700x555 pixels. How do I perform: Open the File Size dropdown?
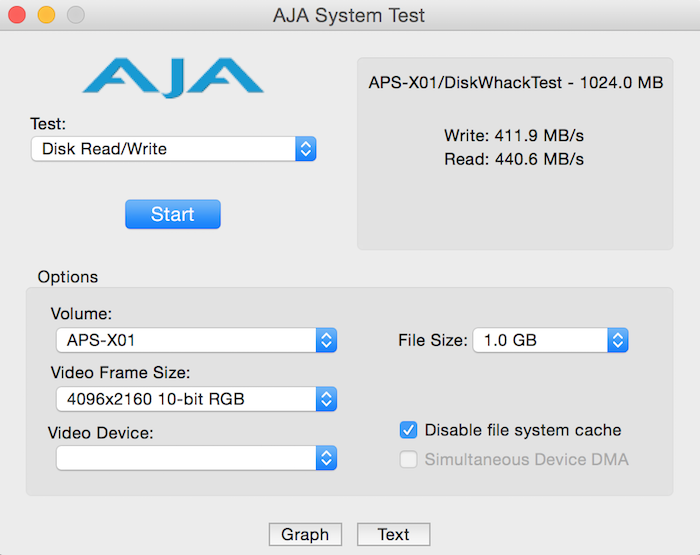550,340
